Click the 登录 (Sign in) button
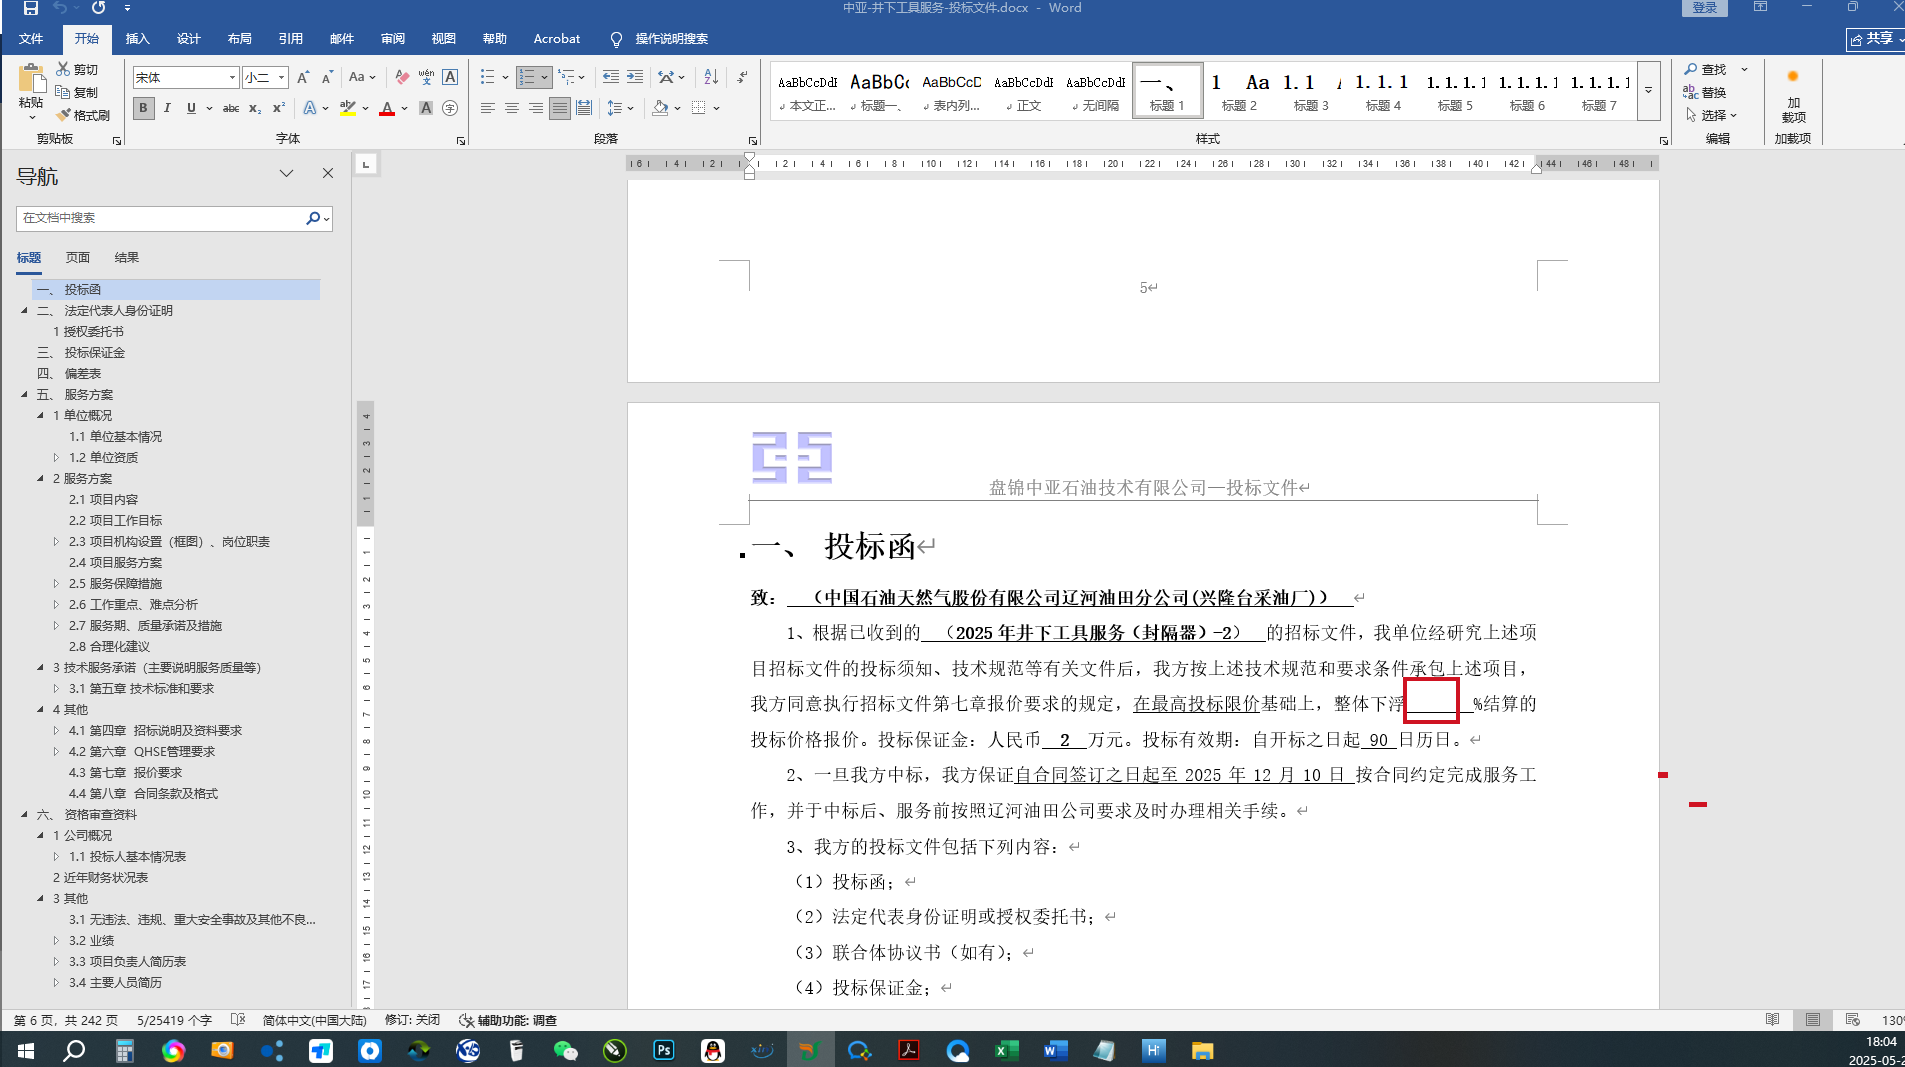Screen dimensions: 1905x1067 point(1705,8)
